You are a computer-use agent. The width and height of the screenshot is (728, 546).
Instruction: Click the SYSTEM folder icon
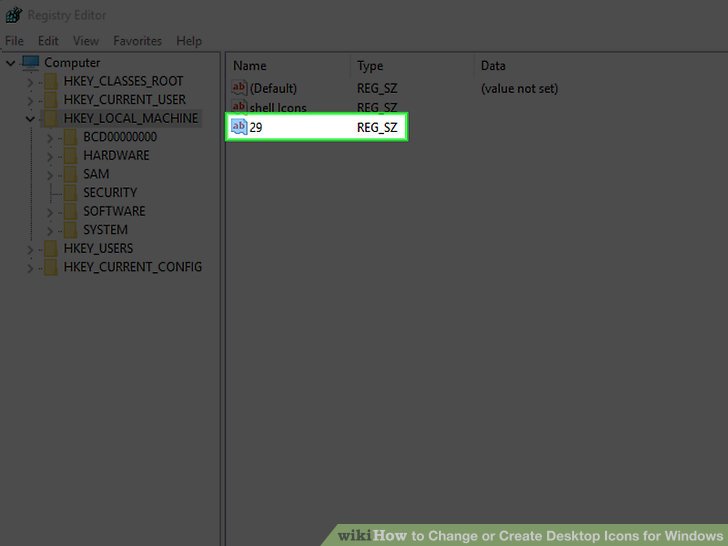tap(70, 230)
